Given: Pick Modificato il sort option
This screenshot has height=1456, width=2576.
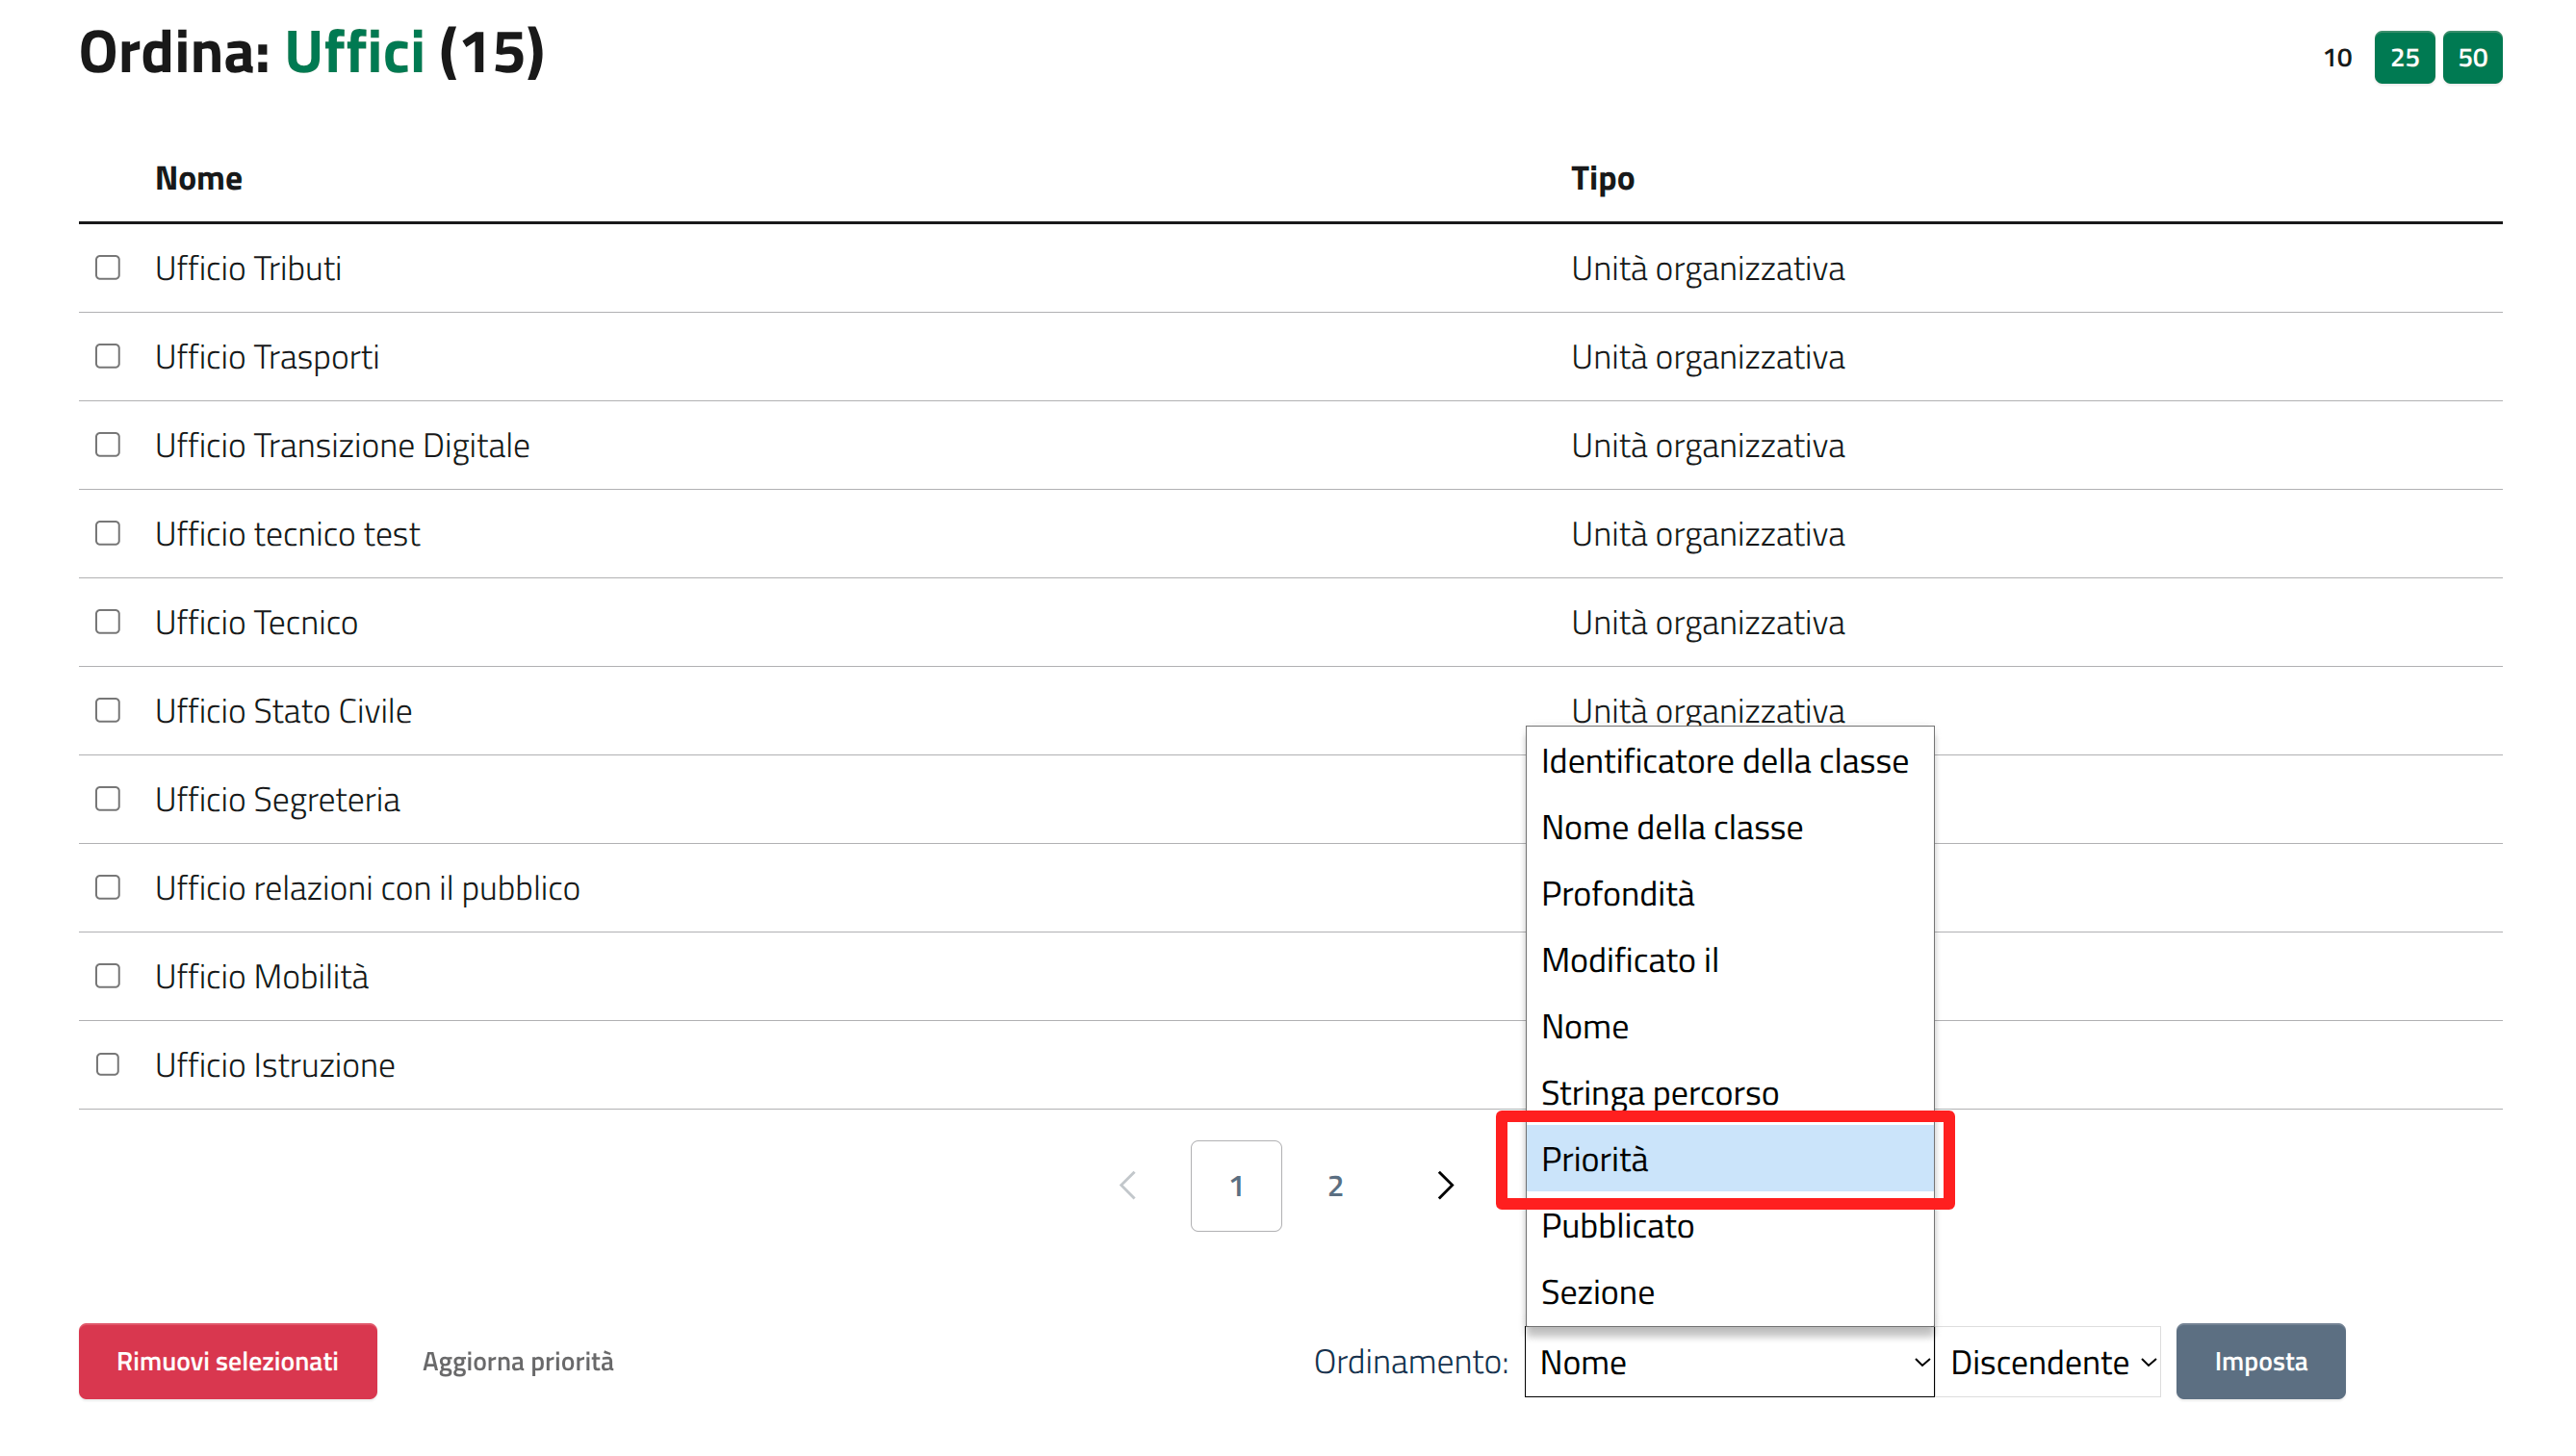Looking at the screenshot, I should (x=1729, y=960).
